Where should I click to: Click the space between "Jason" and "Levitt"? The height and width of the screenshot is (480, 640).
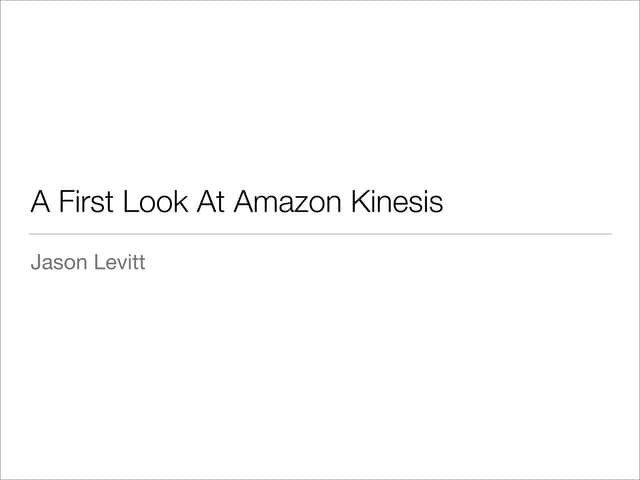(90, 264)
